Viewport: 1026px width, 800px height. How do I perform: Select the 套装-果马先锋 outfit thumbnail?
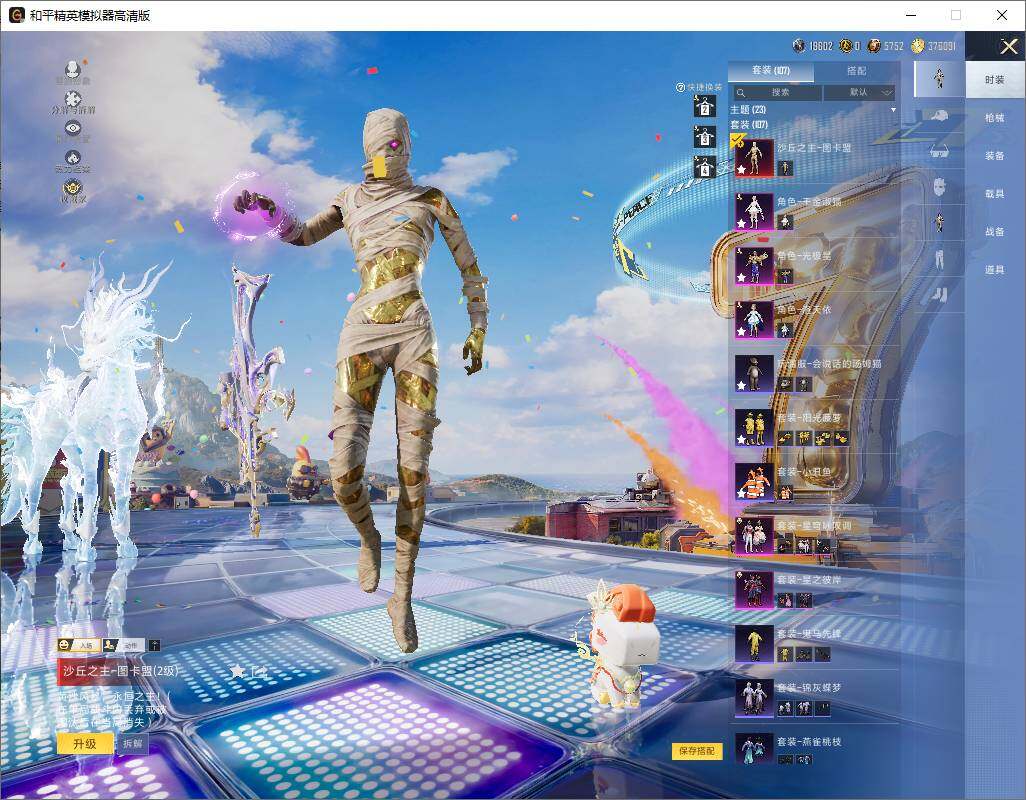click(x=754, y=644)
